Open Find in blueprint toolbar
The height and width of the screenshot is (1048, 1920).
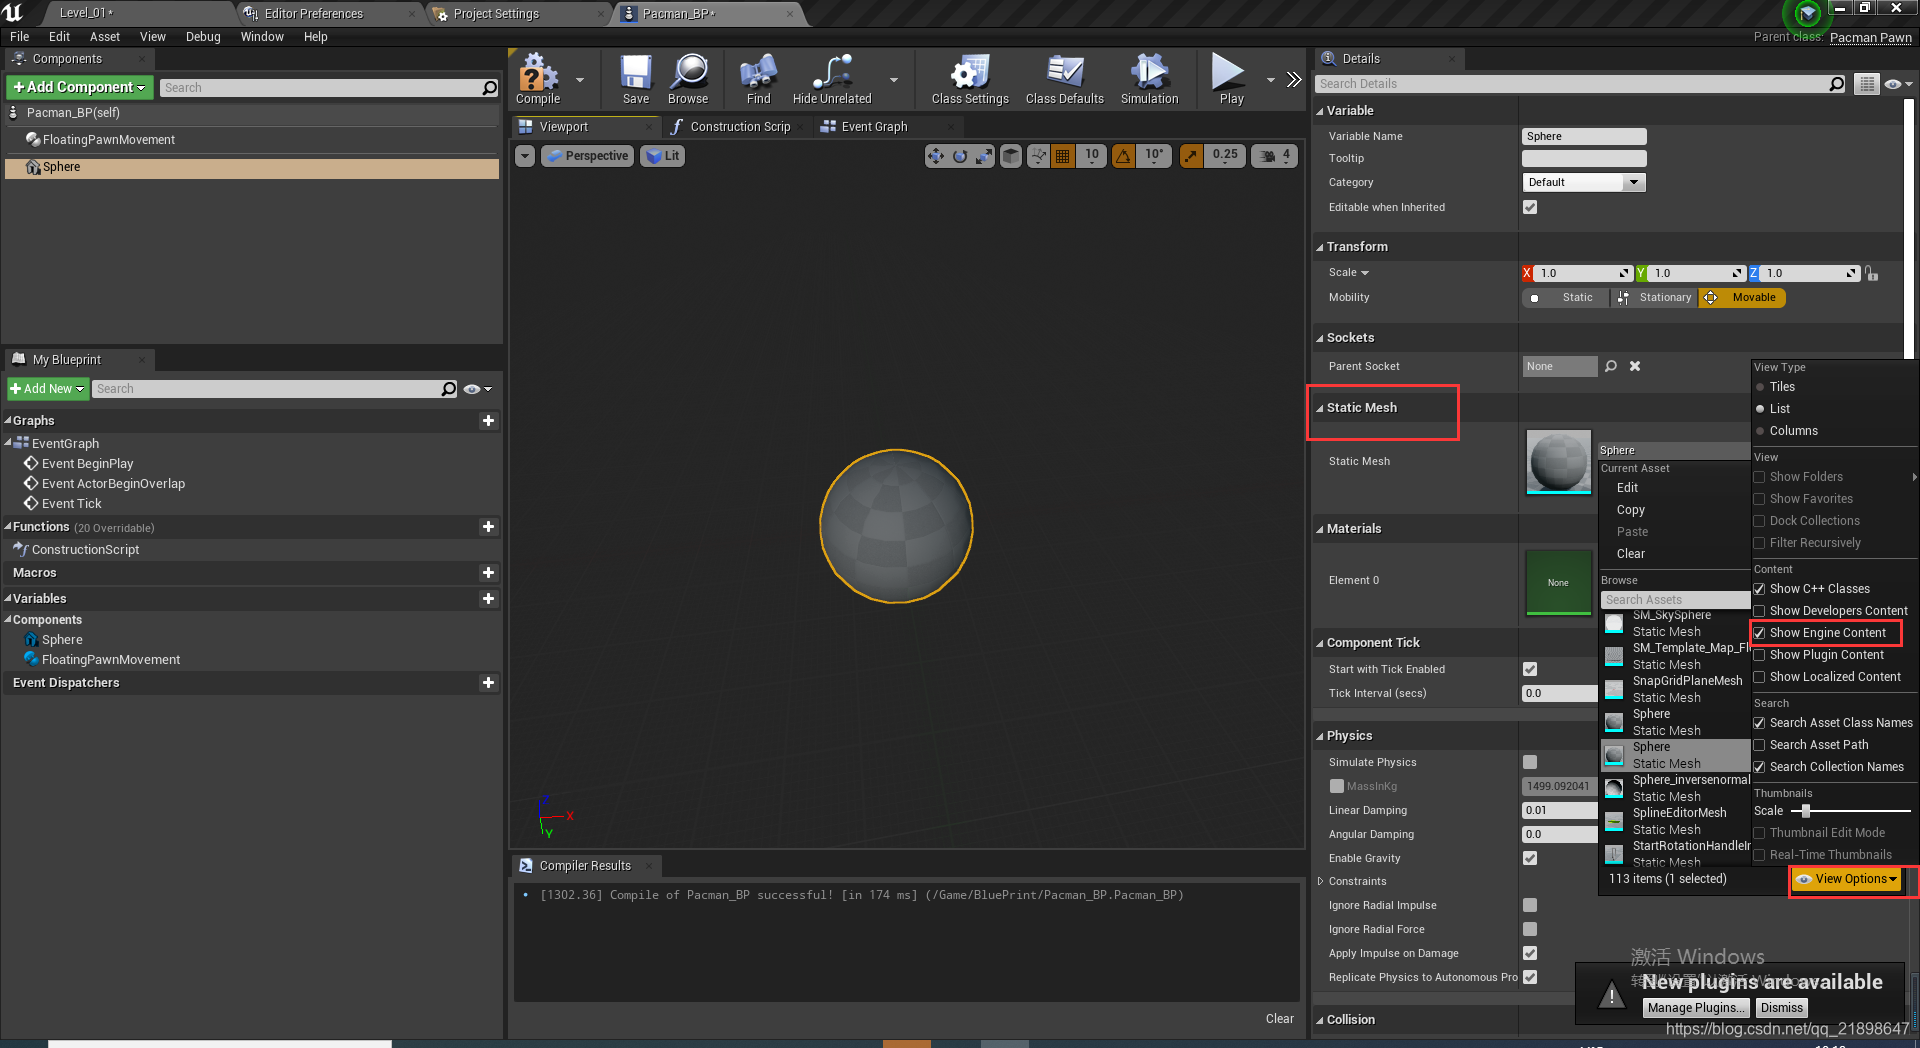(x=758, y=79)
